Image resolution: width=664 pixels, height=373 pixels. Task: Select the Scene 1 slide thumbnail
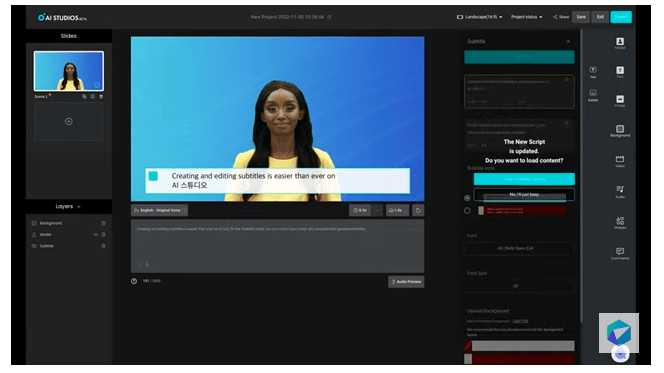pyautogui.click(x=69, y=71)
